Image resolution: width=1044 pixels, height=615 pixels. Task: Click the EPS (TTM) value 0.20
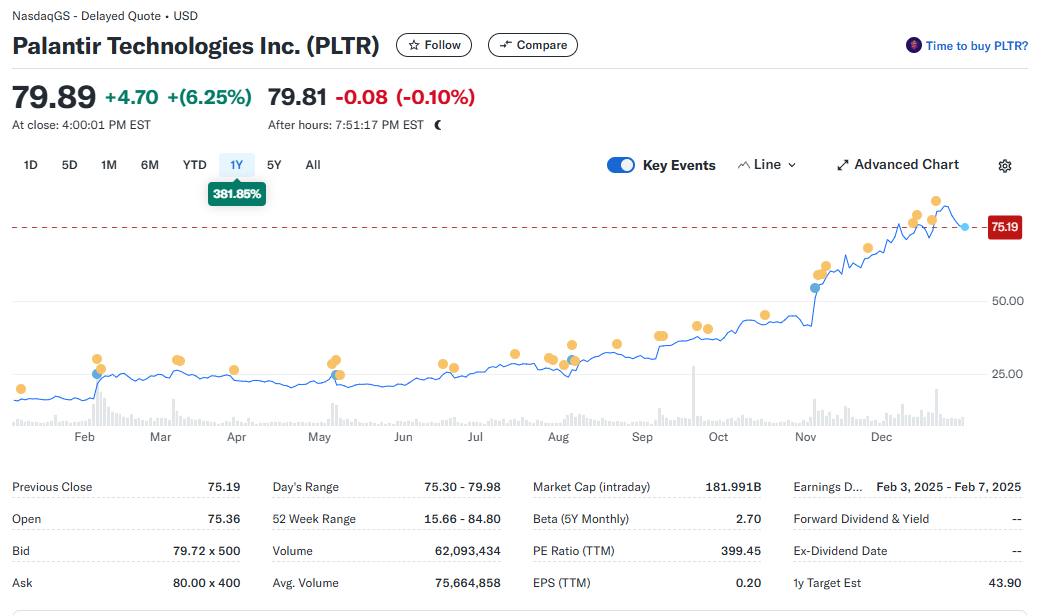(x=748, y=583)
